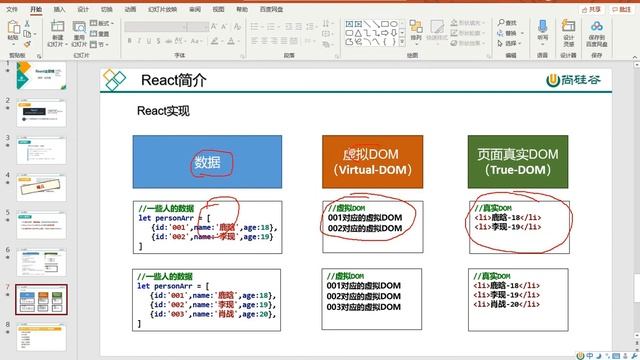Click the 快速样式 quick styles icon
Screen dimensions: 640x360
[x=437, y=27]
